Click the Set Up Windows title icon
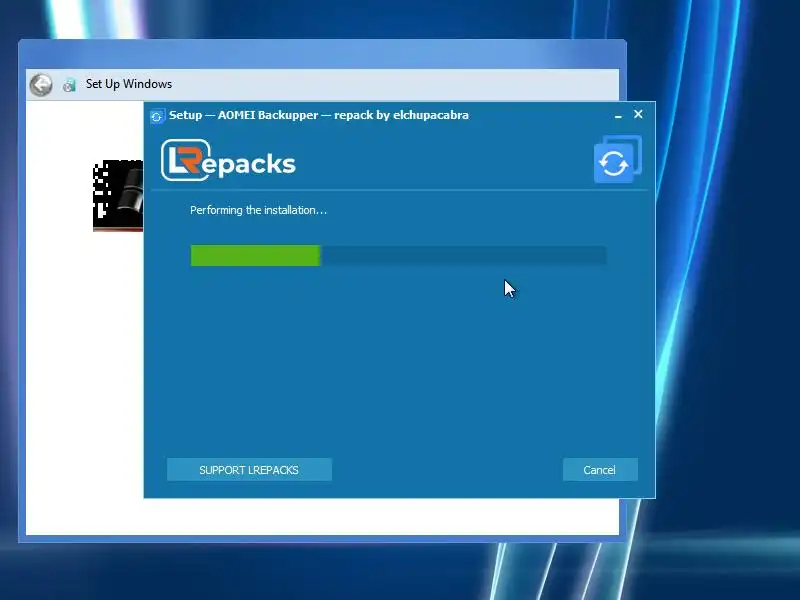Viewport: 800px width, 600px height. point(69,85)
